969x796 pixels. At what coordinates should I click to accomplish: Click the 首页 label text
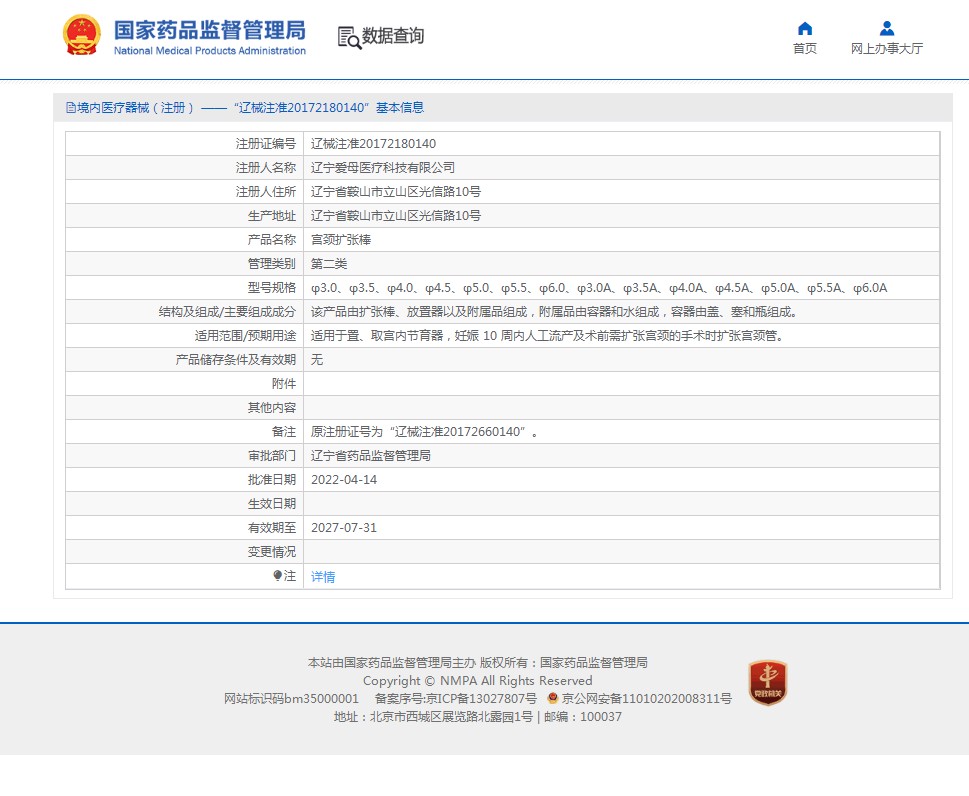(x=805, y=48)
